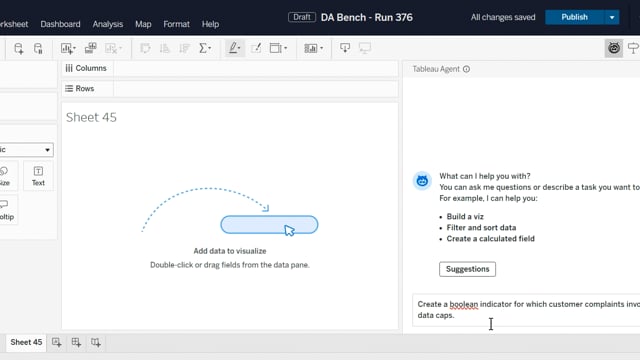Open the Publish dropdown arrow
Image resolution: width=640 pixels, height=360 pixels.
tap(612, 17)
